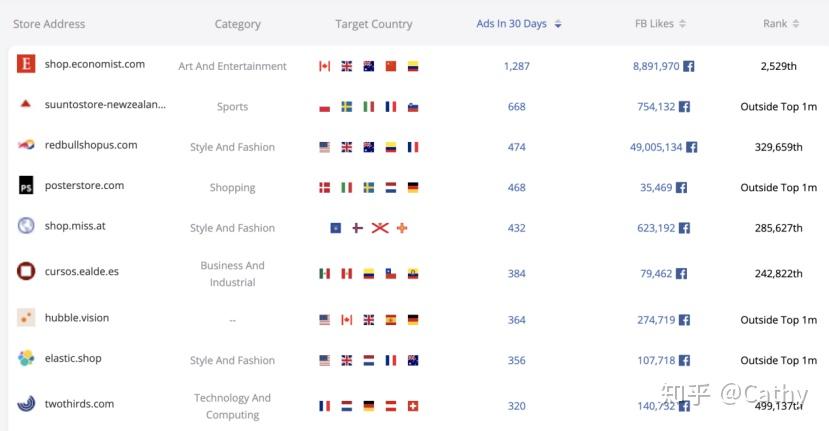
Task: Click the shop.miss.at globe icon
Action: (26, 226)
